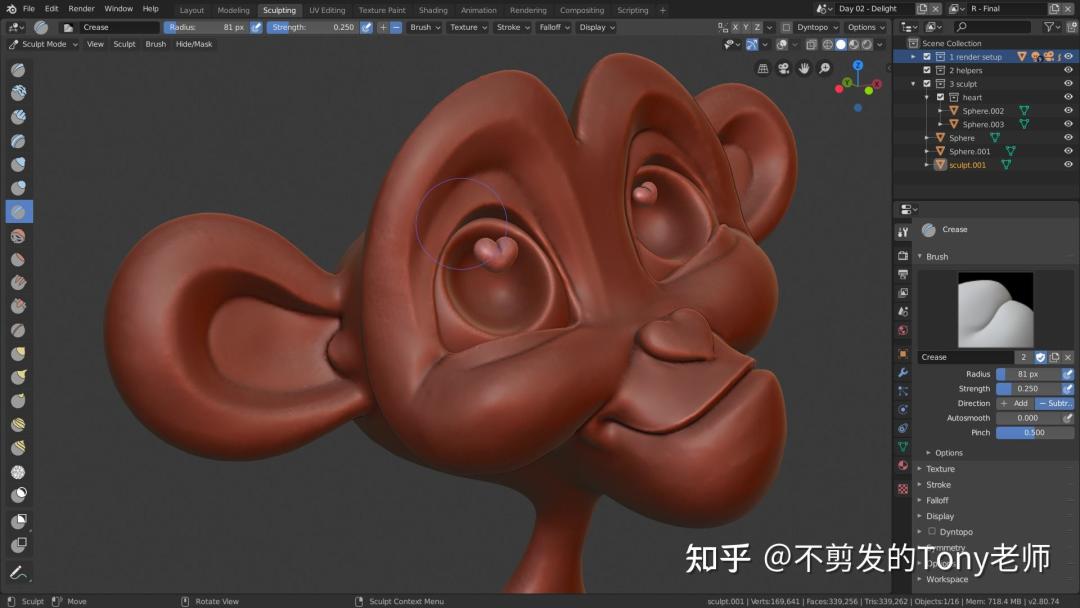The width and height of the screenshot is (1080, 608).
Task: Click the Autosmooth slider
Action: tap(1028, 418)
